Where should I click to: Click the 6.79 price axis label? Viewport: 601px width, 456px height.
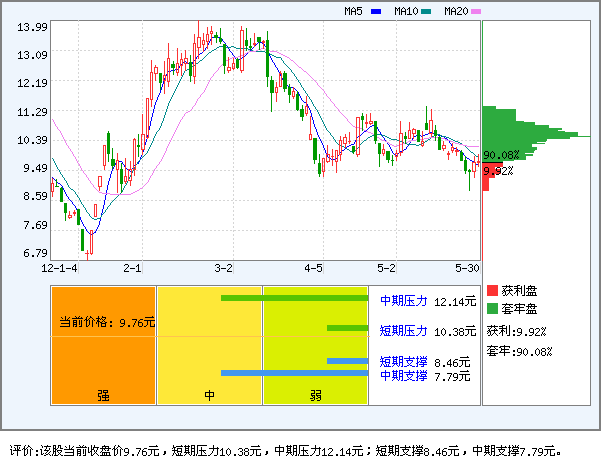35,253
